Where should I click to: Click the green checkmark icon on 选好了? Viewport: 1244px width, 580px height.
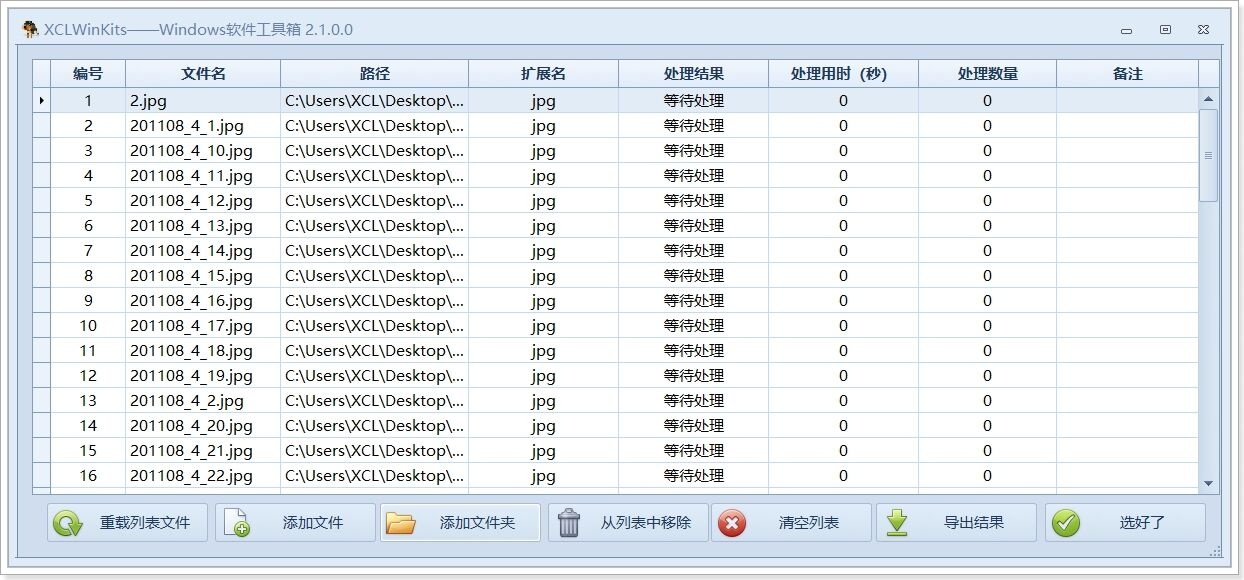(1066, 523)
